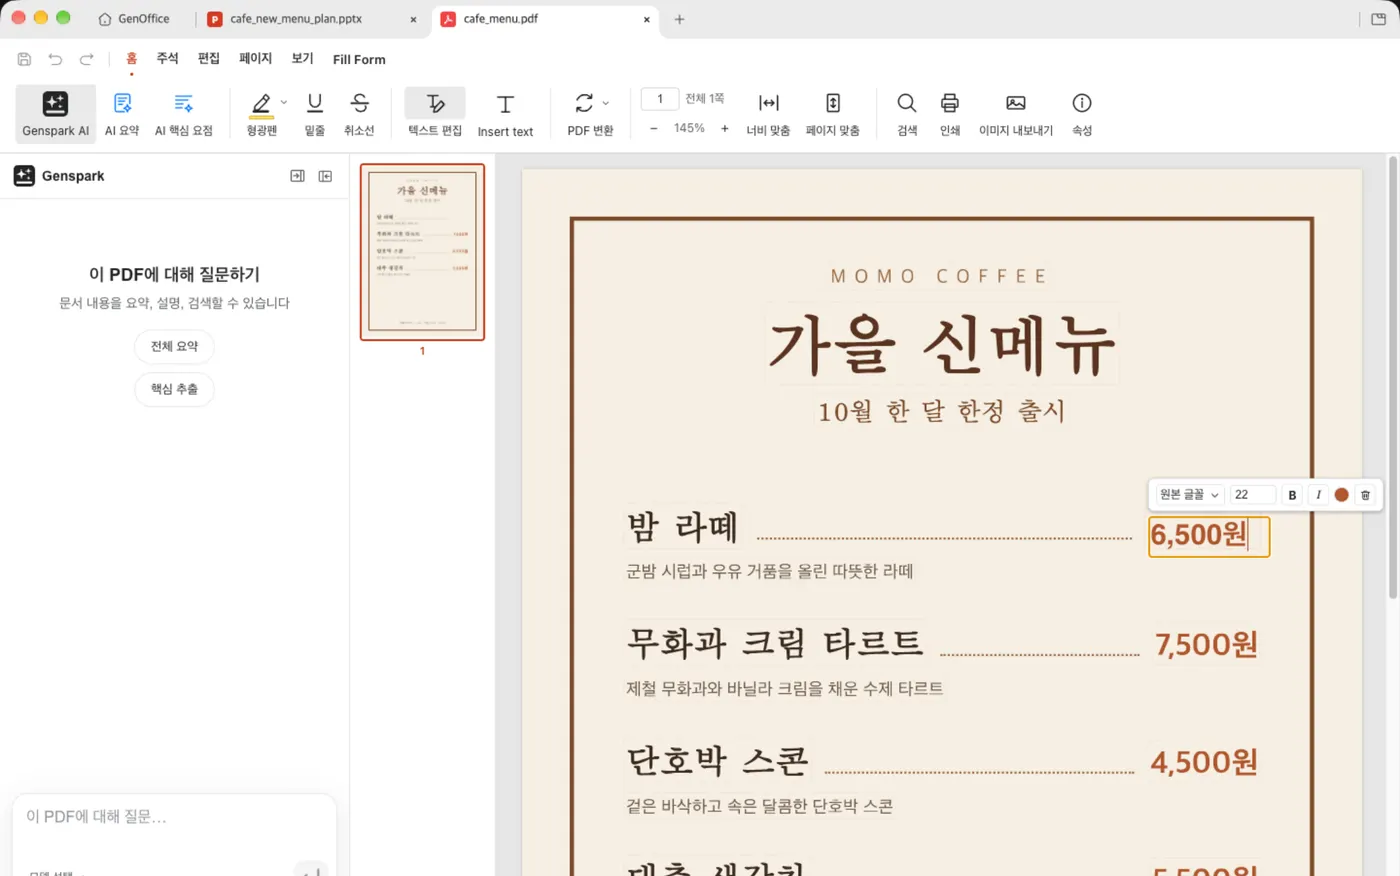Switch to the 보기 ribbon tab

[302, 59]
